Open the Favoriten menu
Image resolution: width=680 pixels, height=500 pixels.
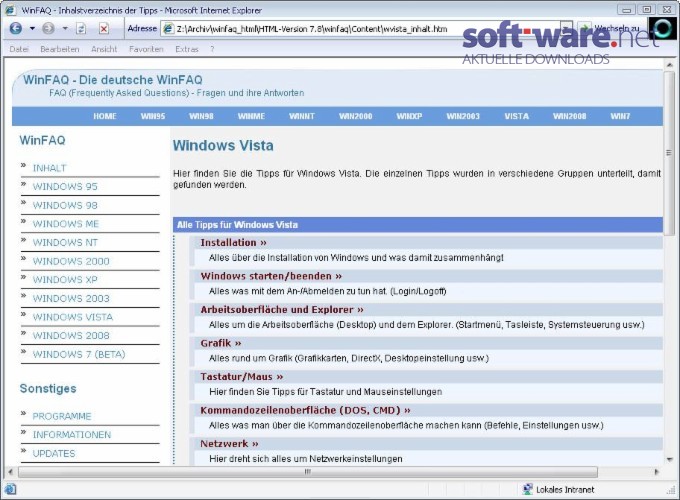(146, 49)
